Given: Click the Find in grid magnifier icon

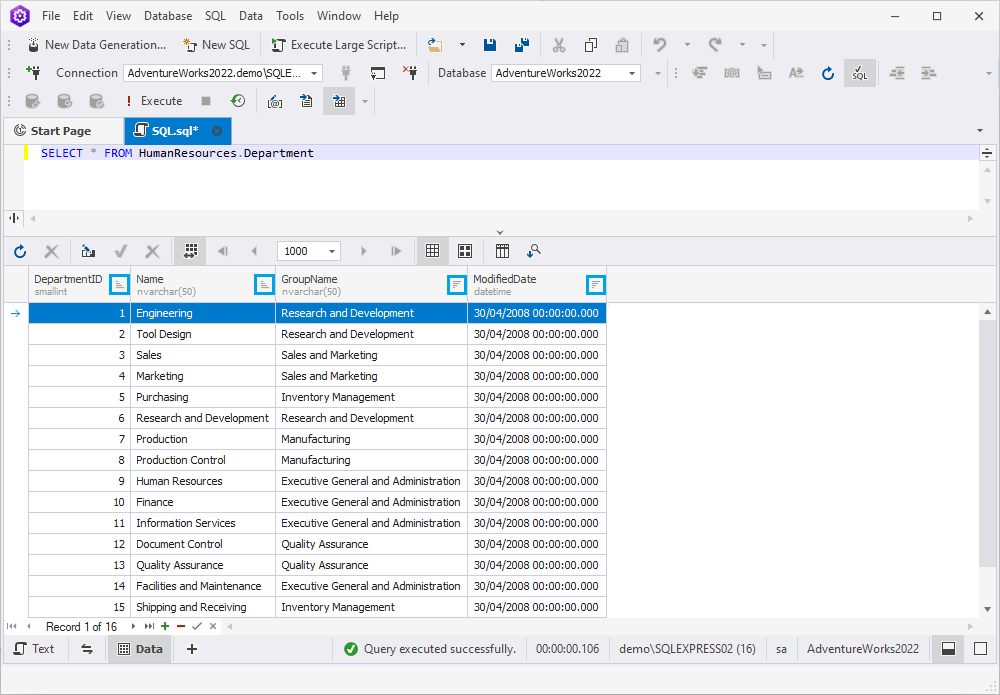Looking at the screenshot, I should pos(534,251).
